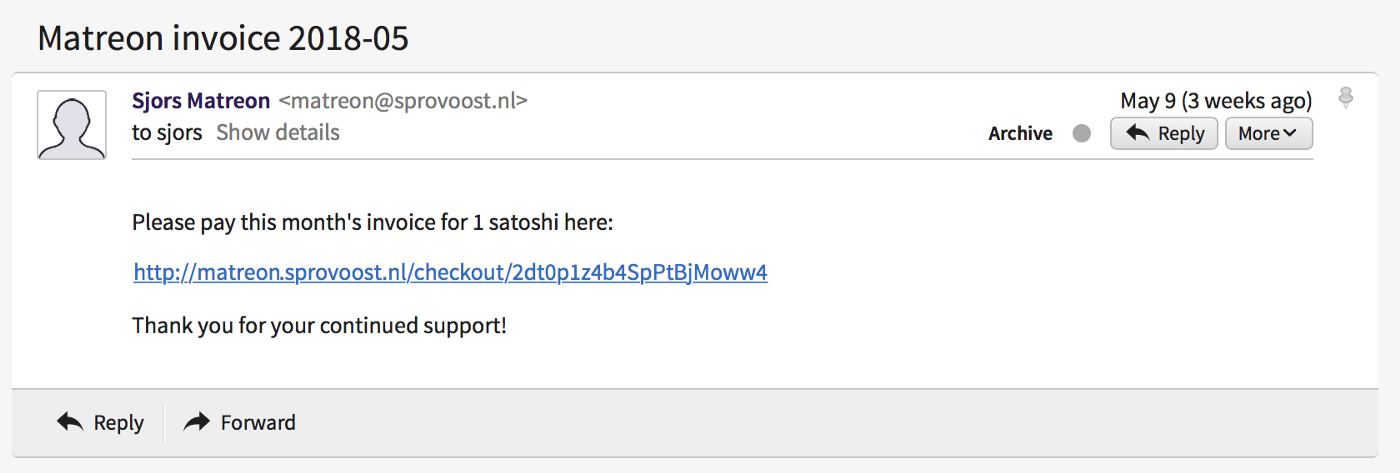Click the 'Thank you for your continued support' line
Image resolution: width=1400 pixels, height=473 pixels.
point(319,326)
